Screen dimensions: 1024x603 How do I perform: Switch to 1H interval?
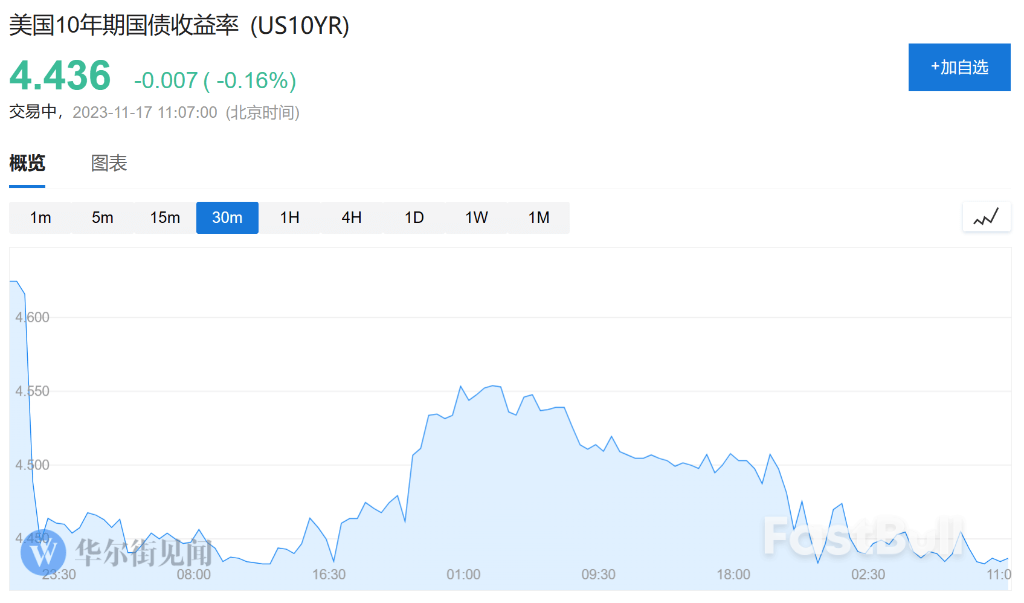click(x=289, y=218)
